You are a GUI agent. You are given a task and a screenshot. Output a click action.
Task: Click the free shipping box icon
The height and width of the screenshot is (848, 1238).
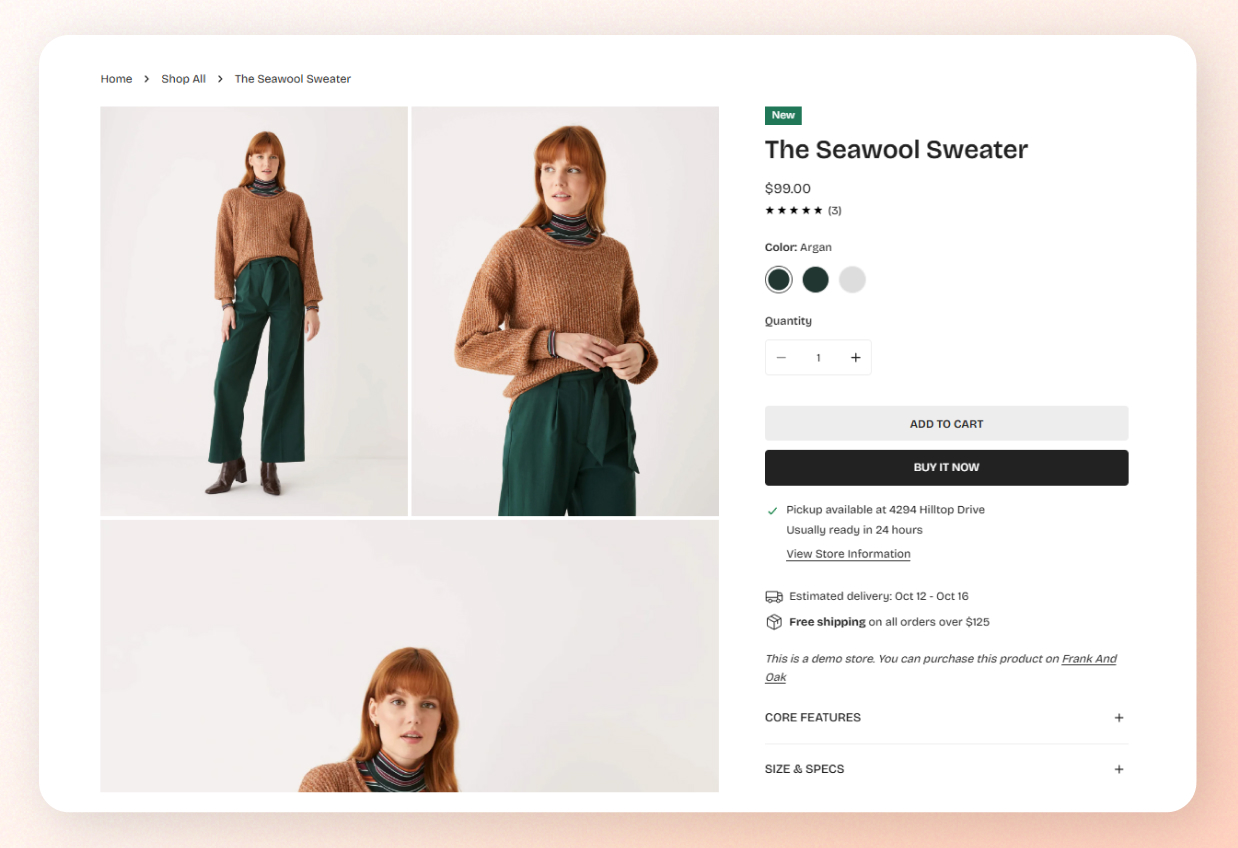[774, 622]
